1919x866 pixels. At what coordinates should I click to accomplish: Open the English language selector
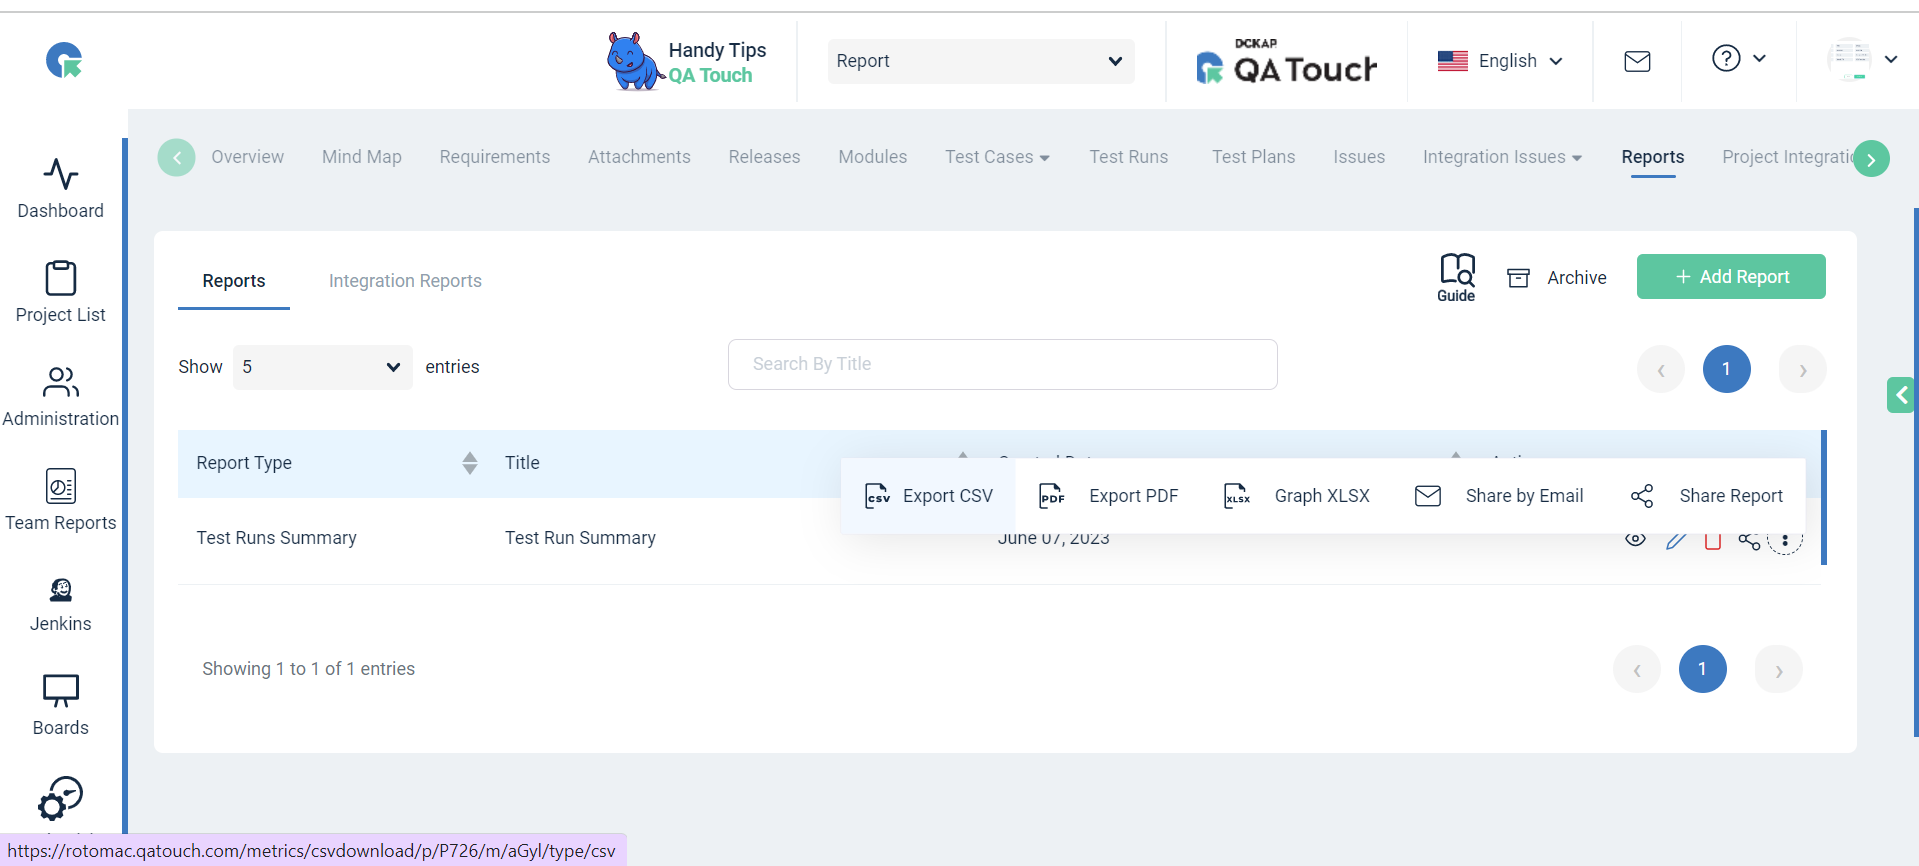point(1500,61)
